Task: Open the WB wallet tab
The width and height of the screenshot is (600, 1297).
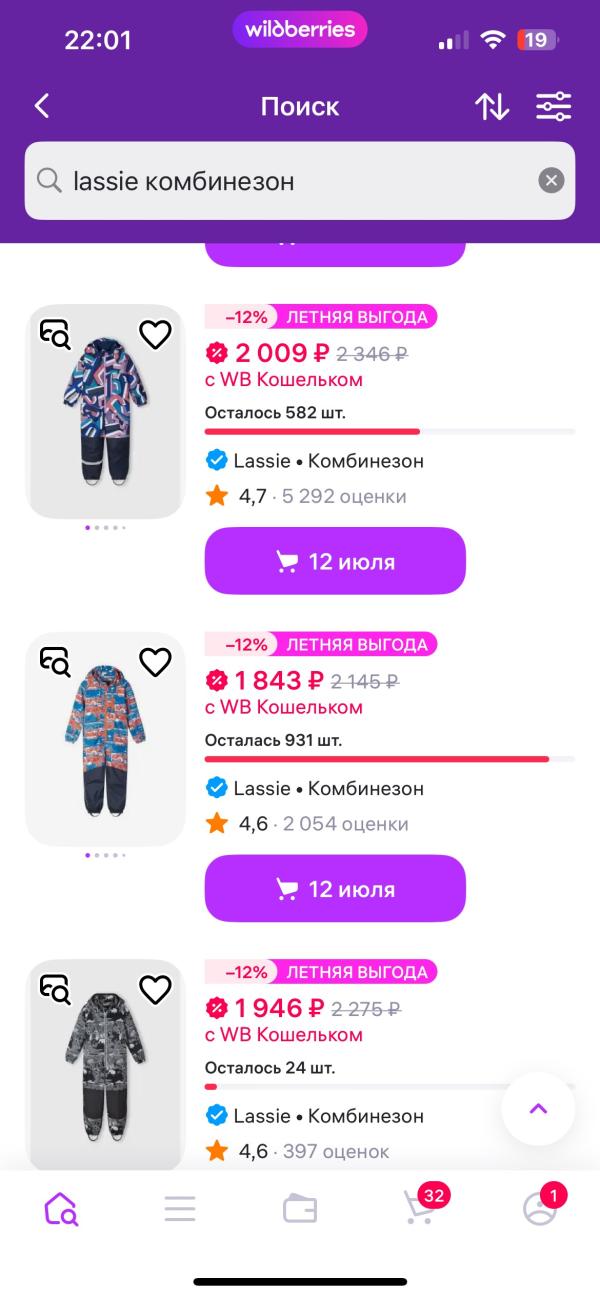Action: point(300,1209)
